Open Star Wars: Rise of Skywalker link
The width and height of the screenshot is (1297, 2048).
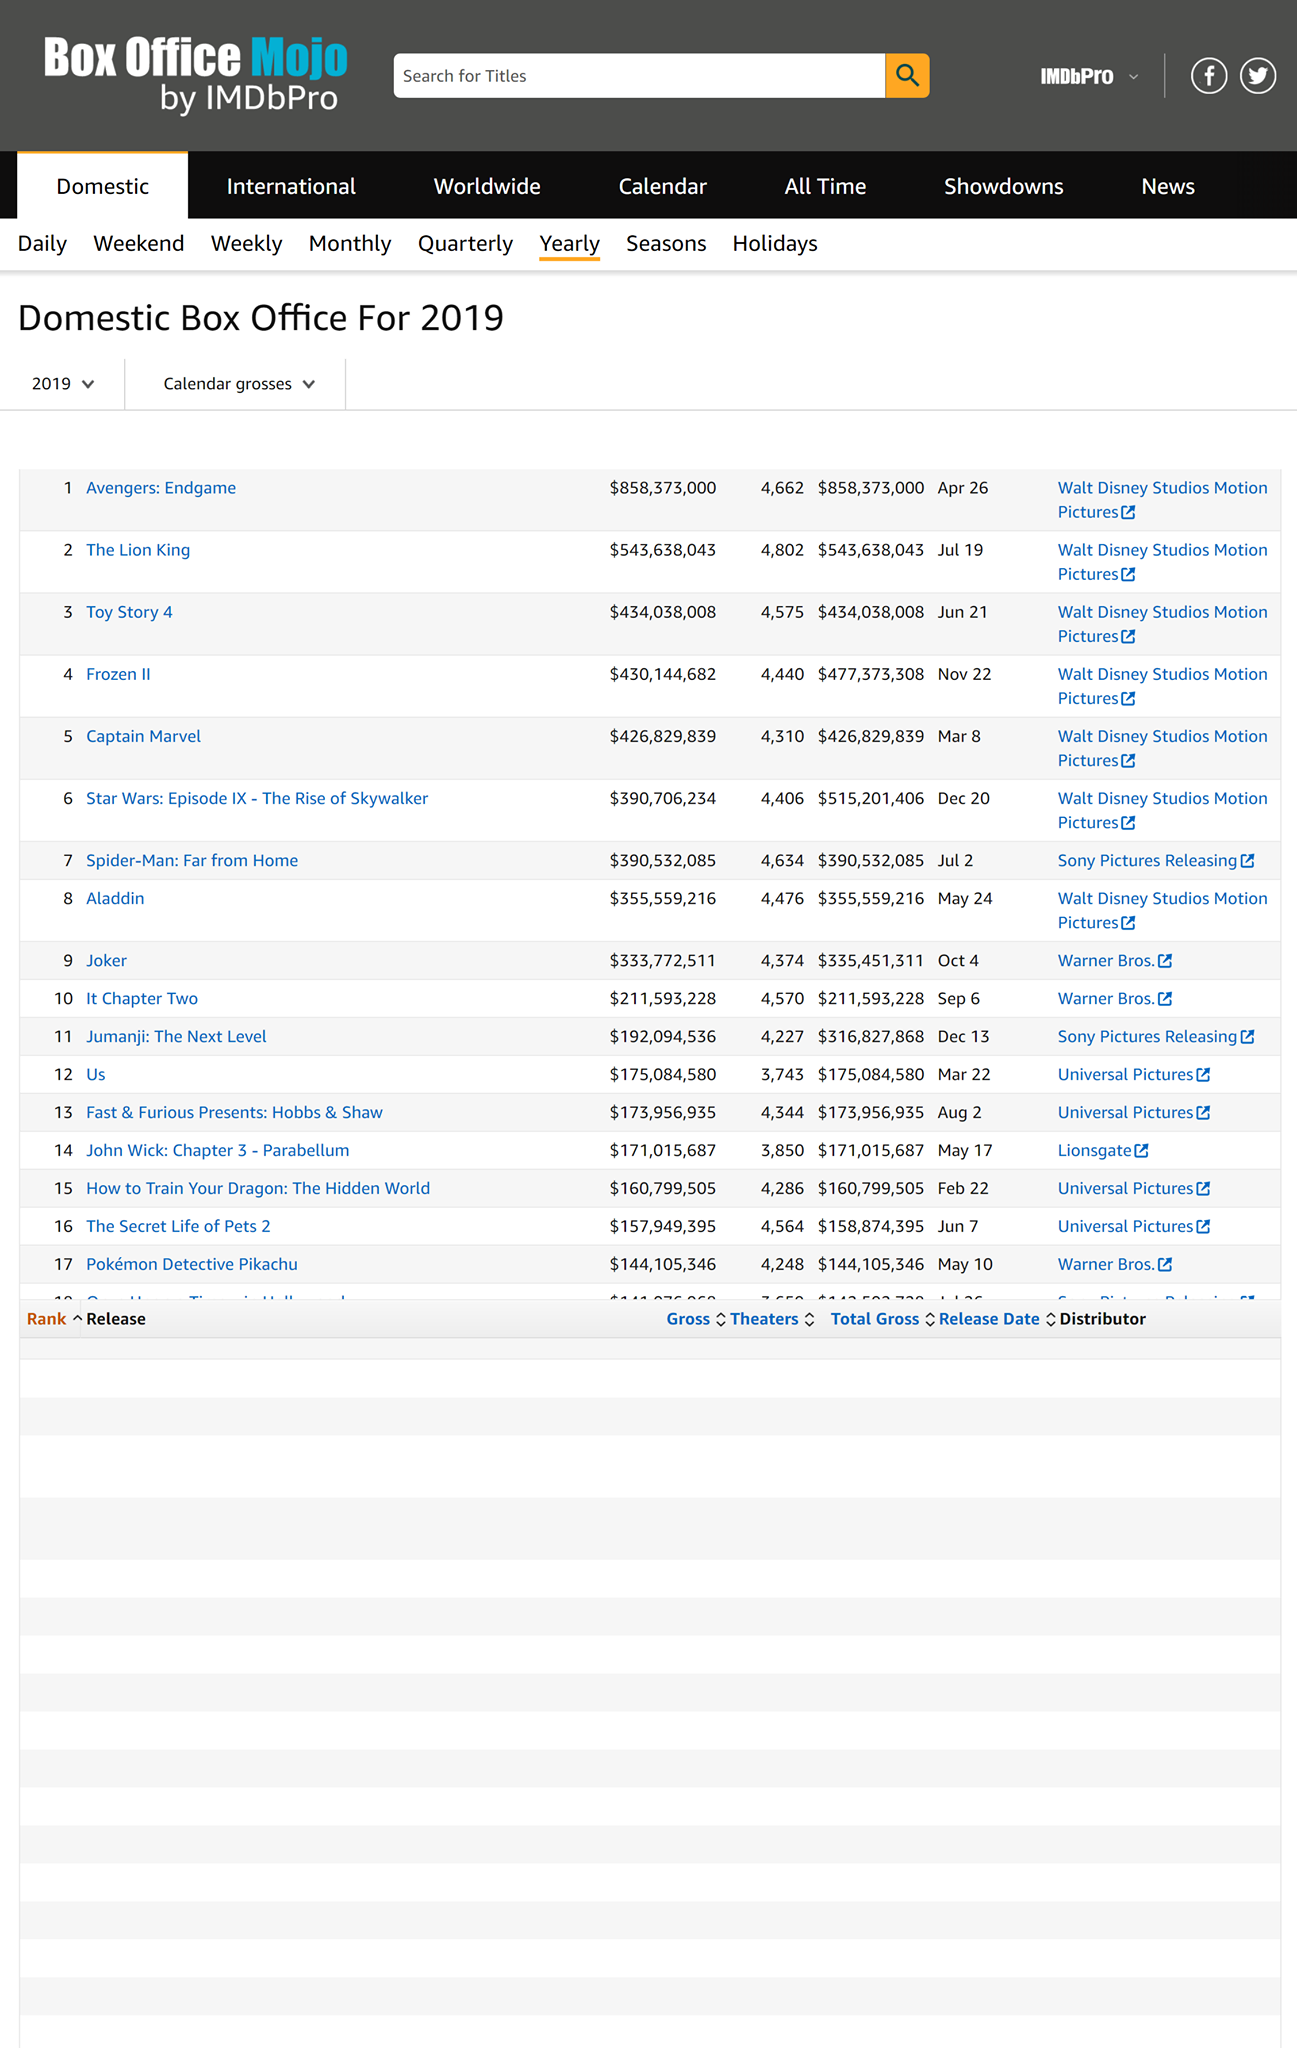click(257, 798)
